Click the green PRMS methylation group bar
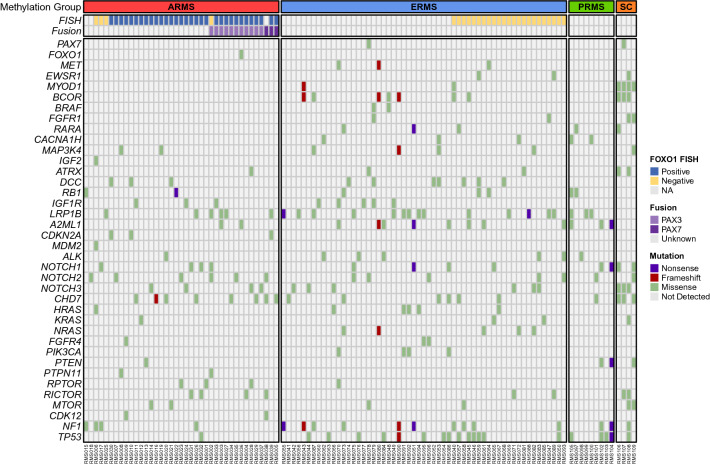The height and width of the screenshot is (464, 710). [591, 7]
